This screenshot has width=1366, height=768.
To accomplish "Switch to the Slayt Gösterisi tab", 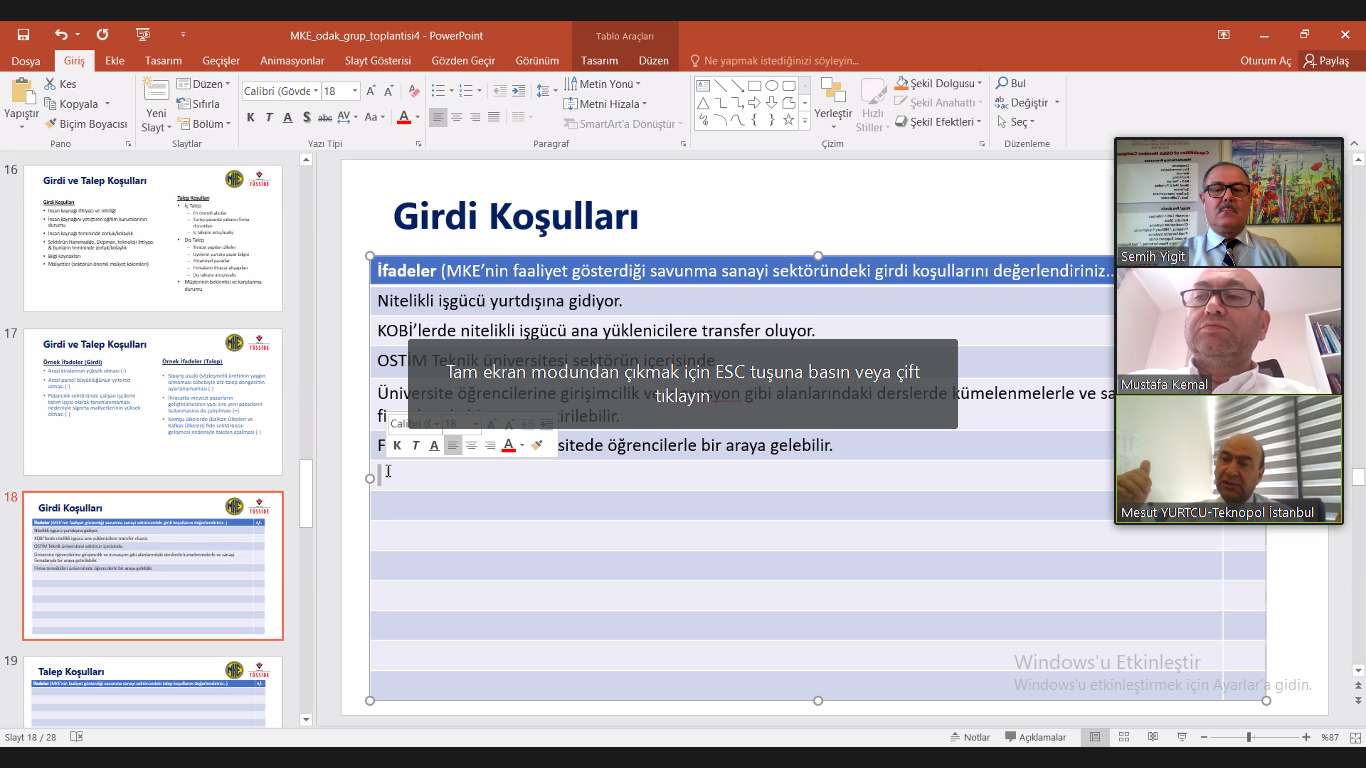I will tap(378, 61).
